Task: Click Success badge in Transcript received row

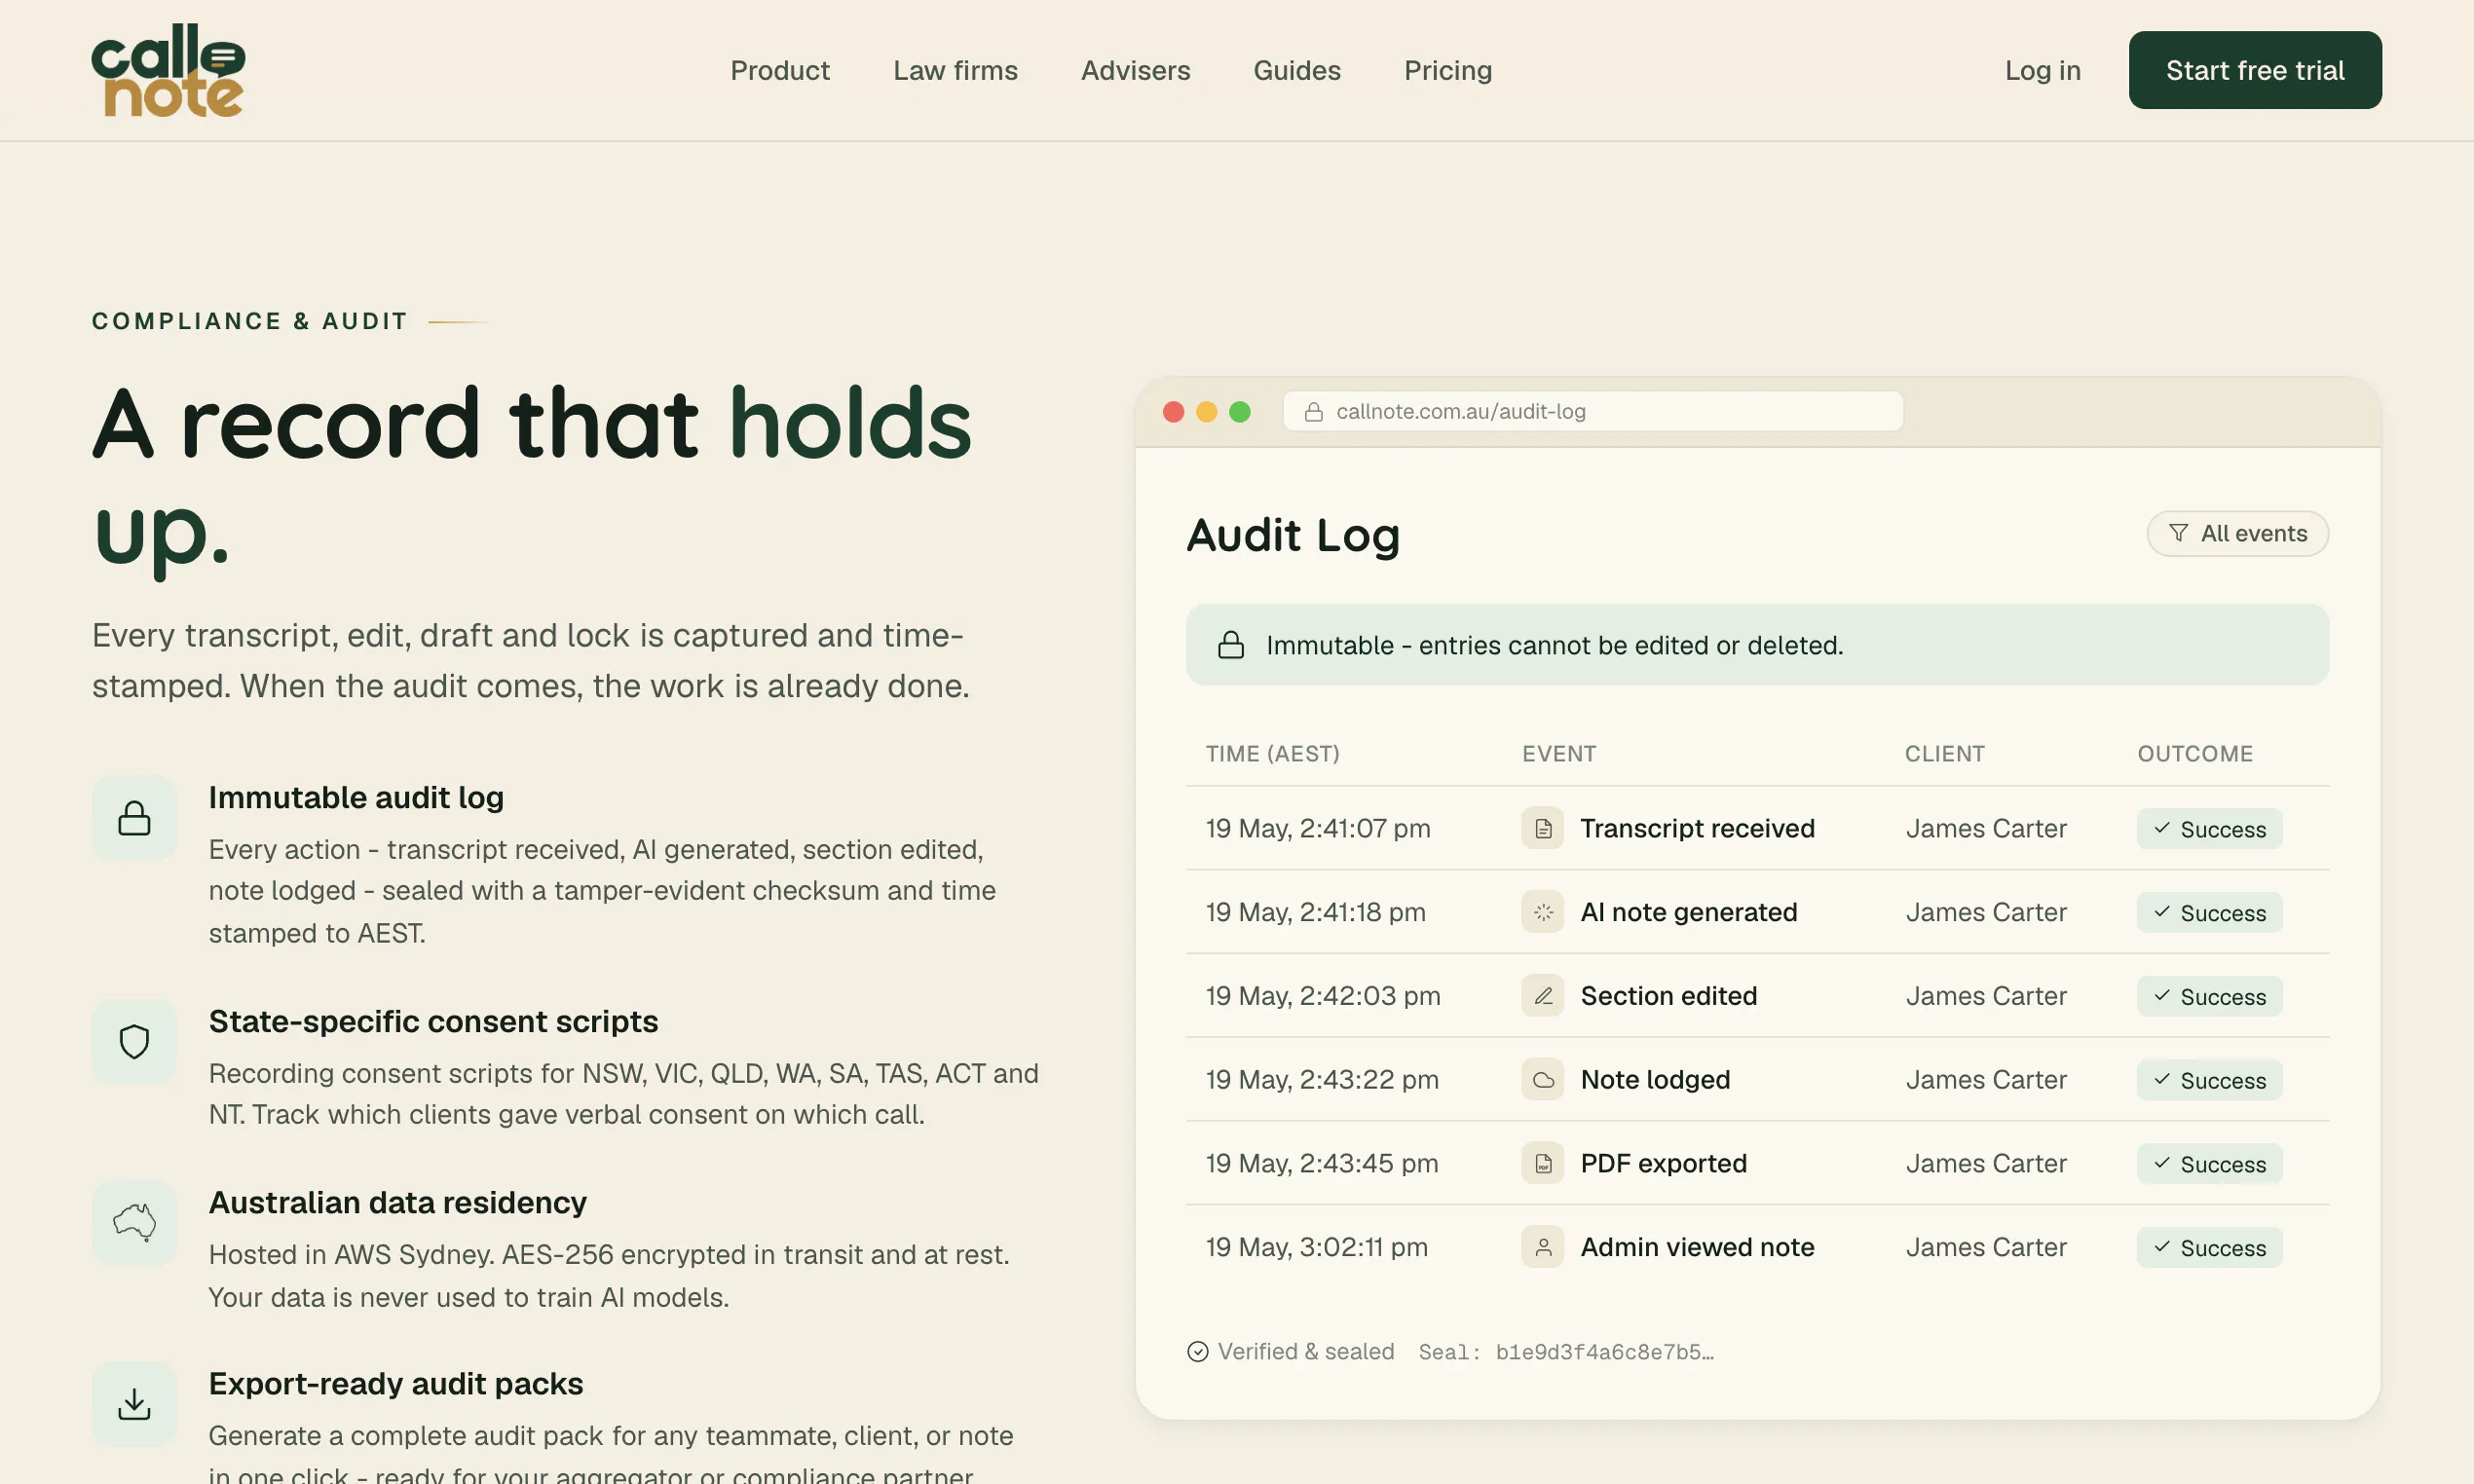Action: (x=2209, y=829)
